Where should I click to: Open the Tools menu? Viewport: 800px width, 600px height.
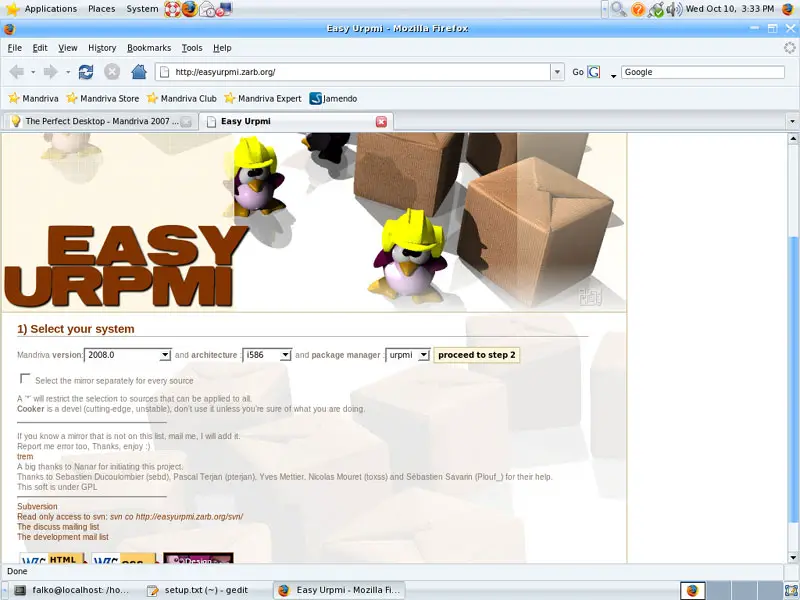192,48
